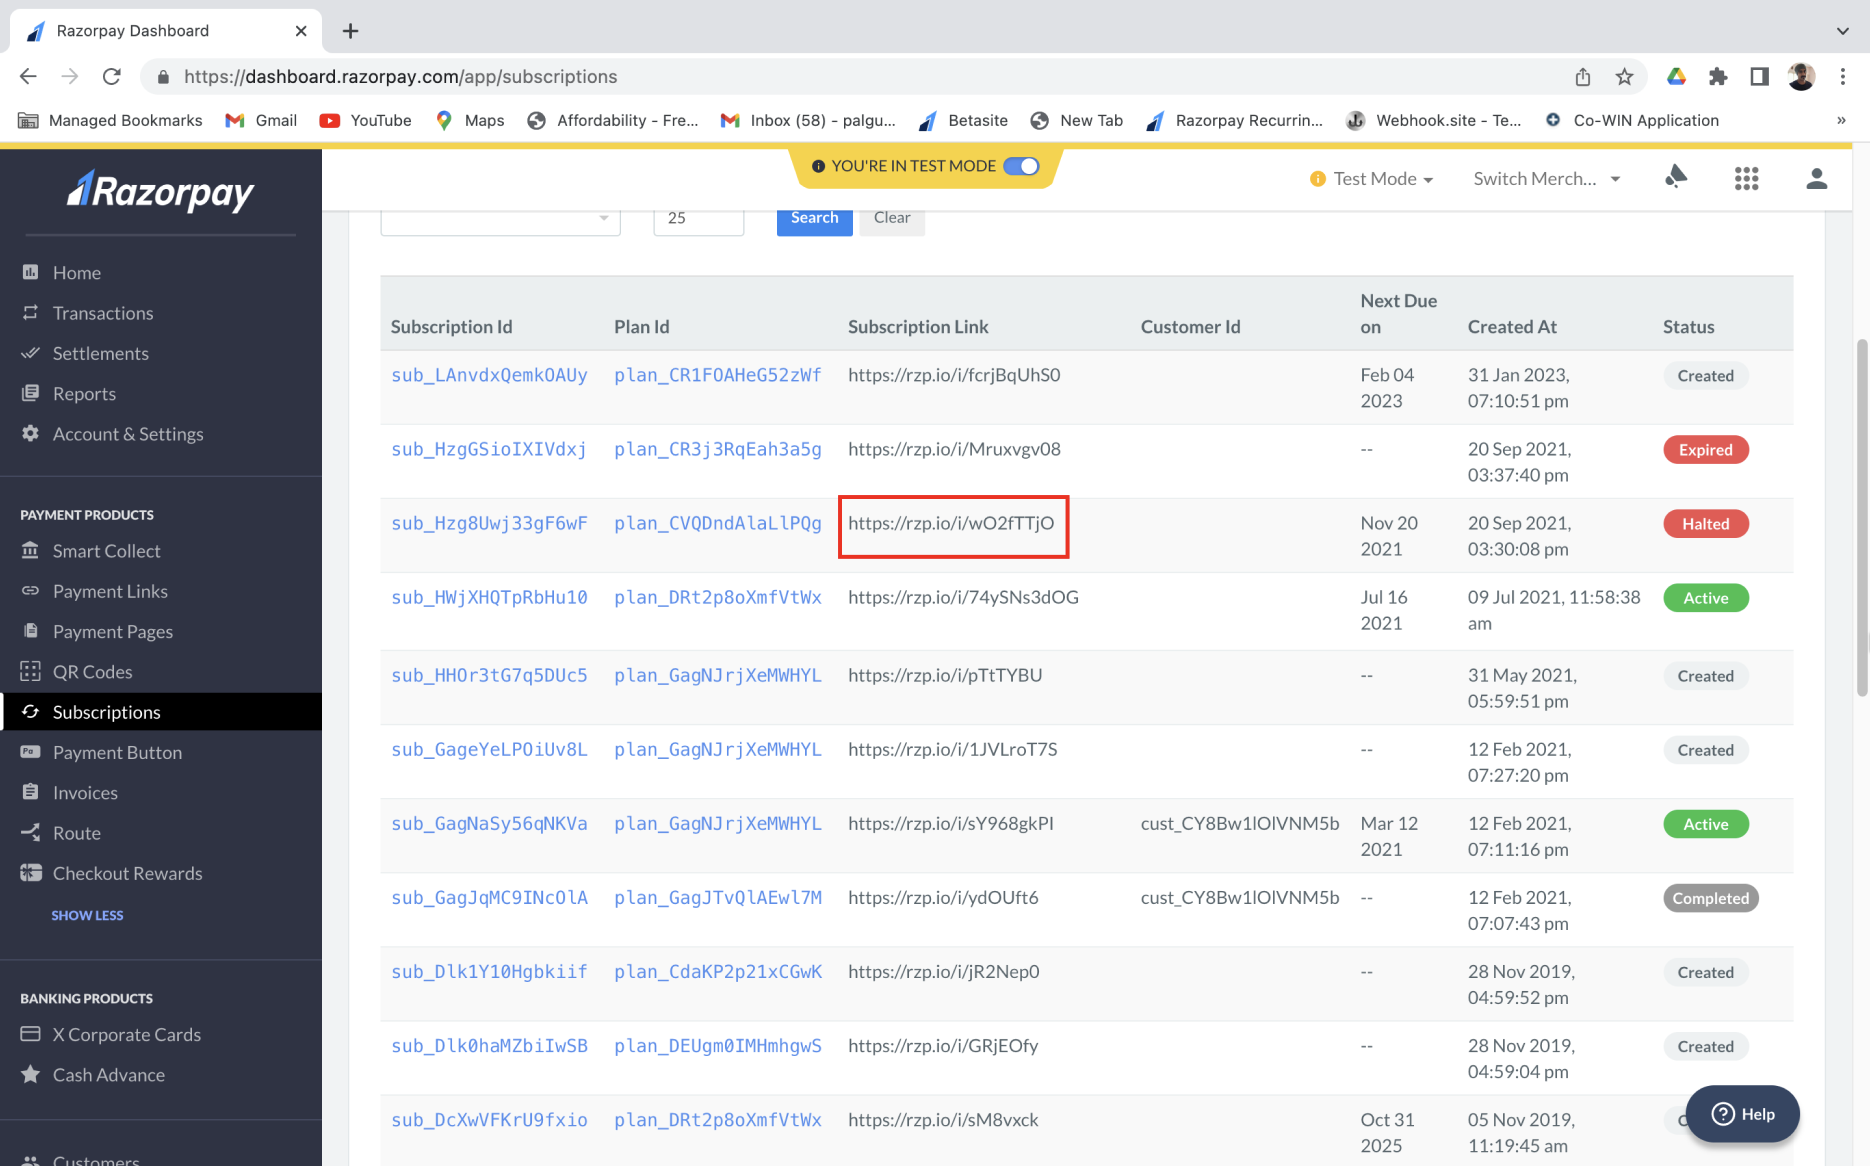Screen dimensions: 1870x1166
Task: Click the Razorpay logo in the sidebar
Action: [160, 191]
